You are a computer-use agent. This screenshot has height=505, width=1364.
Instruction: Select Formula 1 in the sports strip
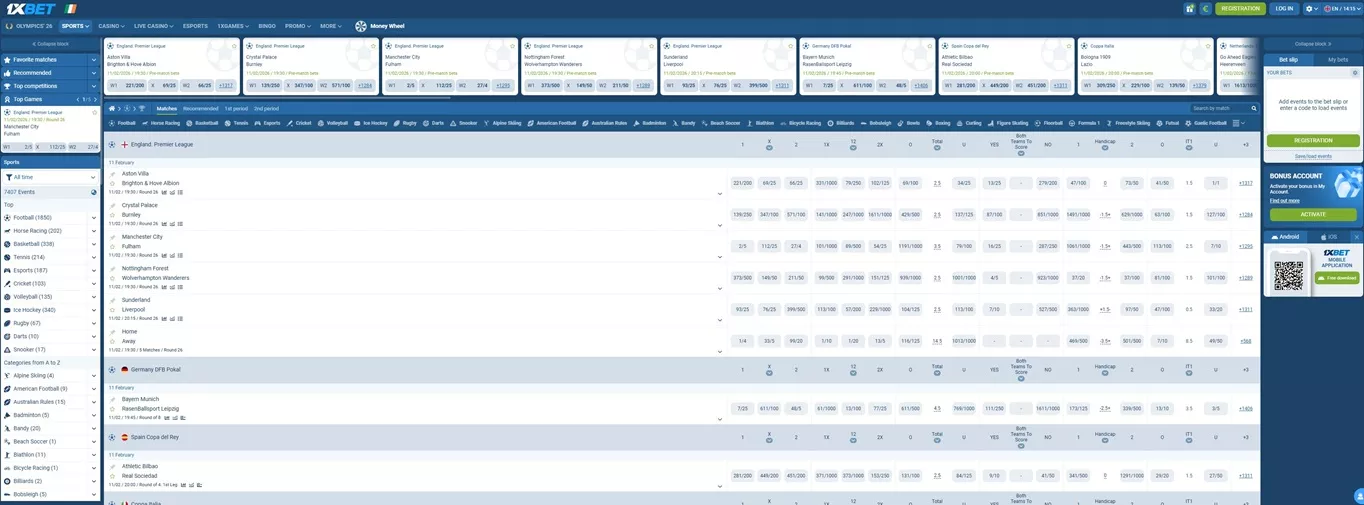point(1084,123)
